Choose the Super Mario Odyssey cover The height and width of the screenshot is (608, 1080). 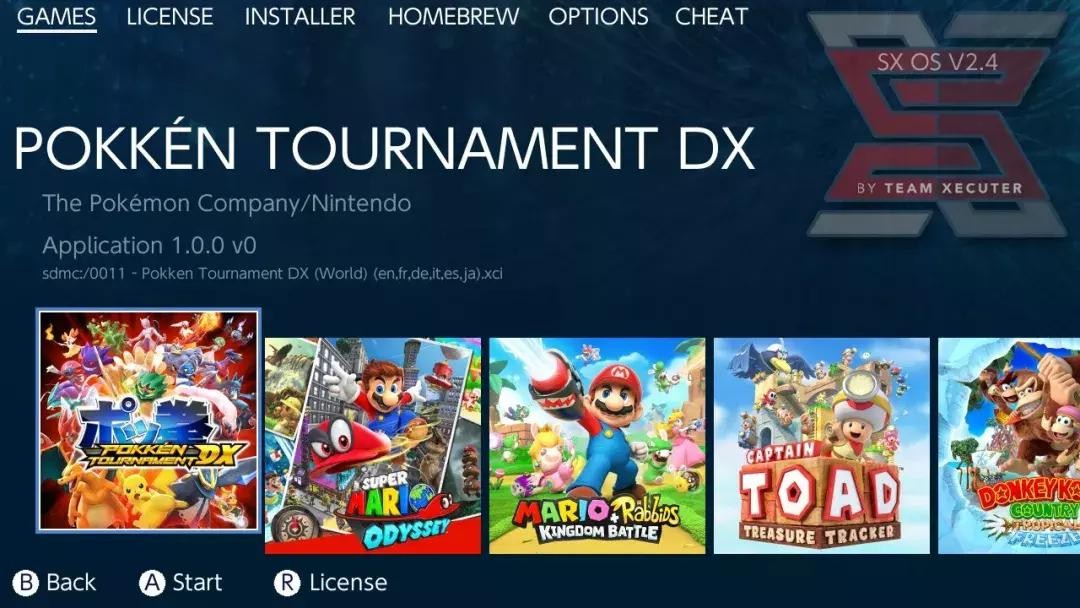tap(373, 445)
